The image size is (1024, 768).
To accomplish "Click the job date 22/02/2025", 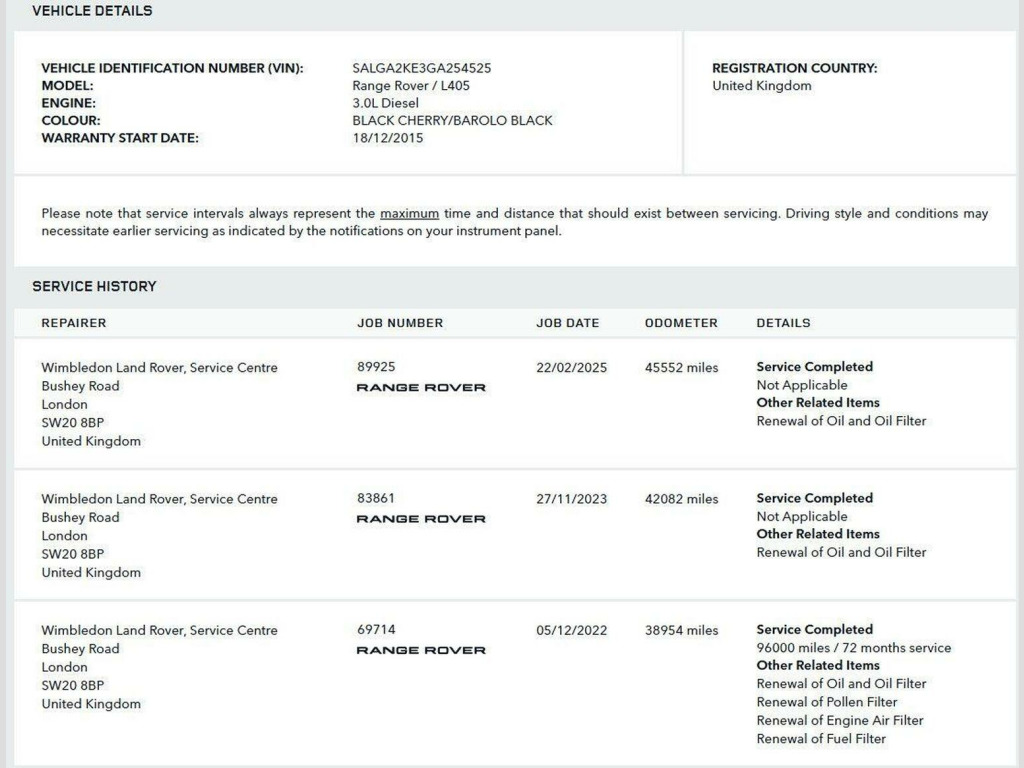I will (x=571, y=367).
